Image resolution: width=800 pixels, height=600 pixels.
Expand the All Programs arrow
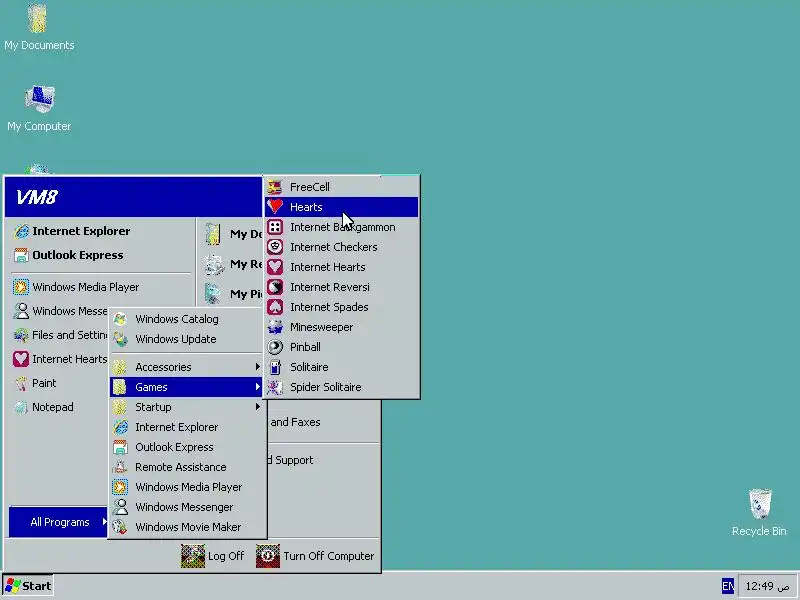tap(104, 522)
